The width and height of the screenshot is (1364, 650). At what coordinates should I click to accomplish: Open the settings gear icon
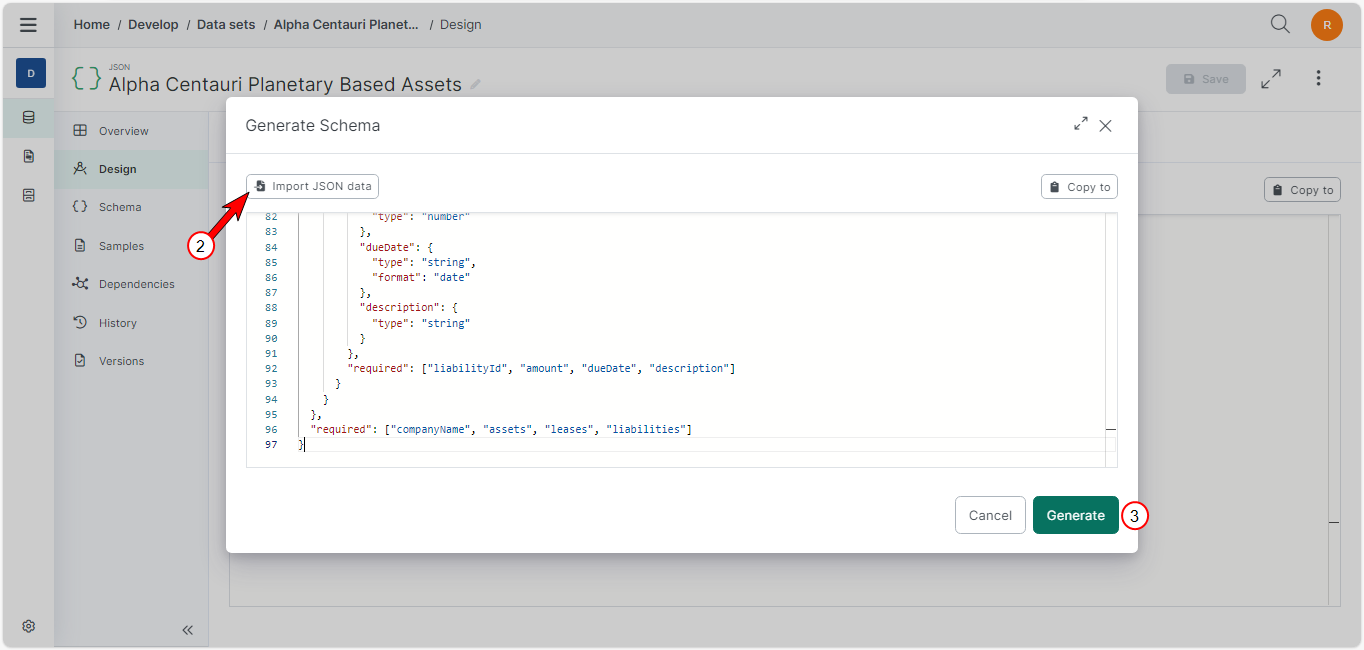[x=29, y=626]
